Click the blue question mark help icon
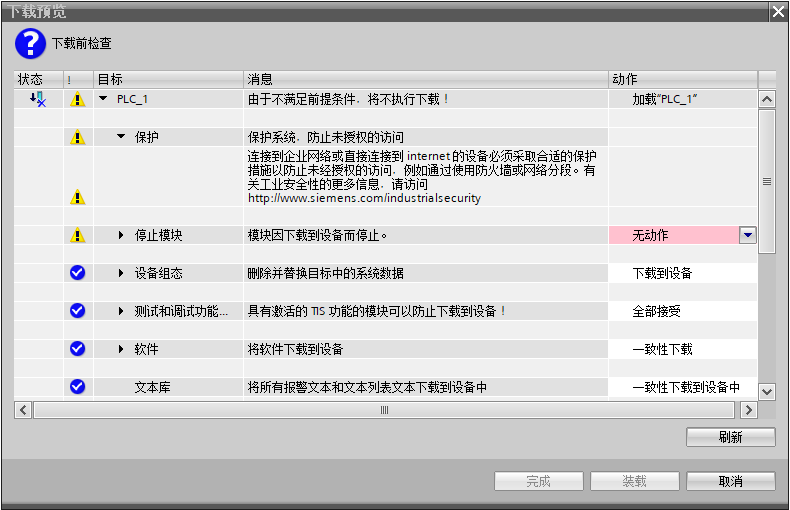 30,43
